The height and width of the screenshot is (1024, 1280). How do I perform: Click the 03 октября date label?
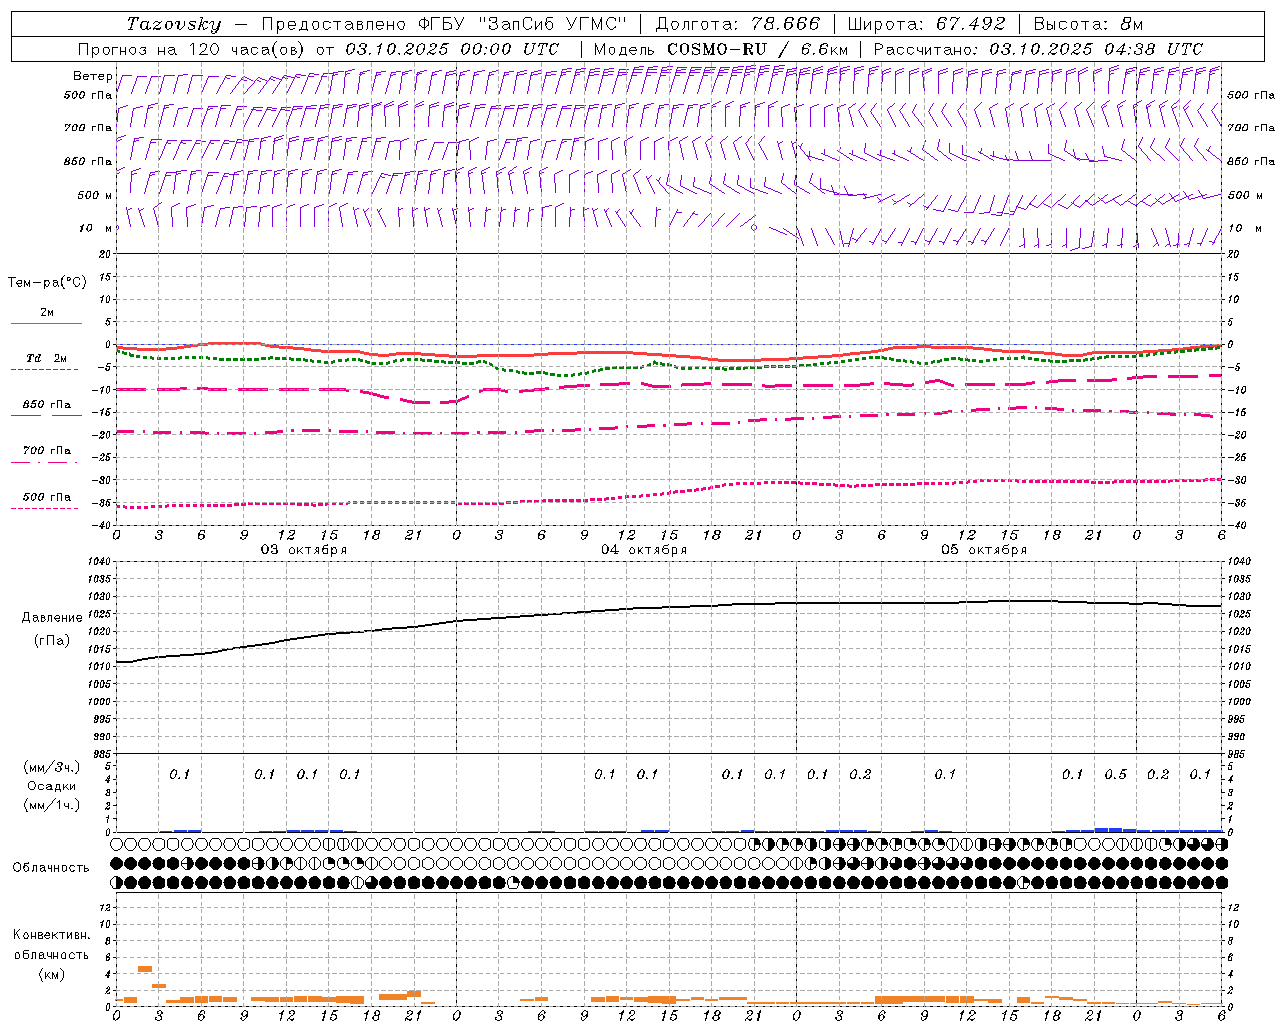[304, 549]
